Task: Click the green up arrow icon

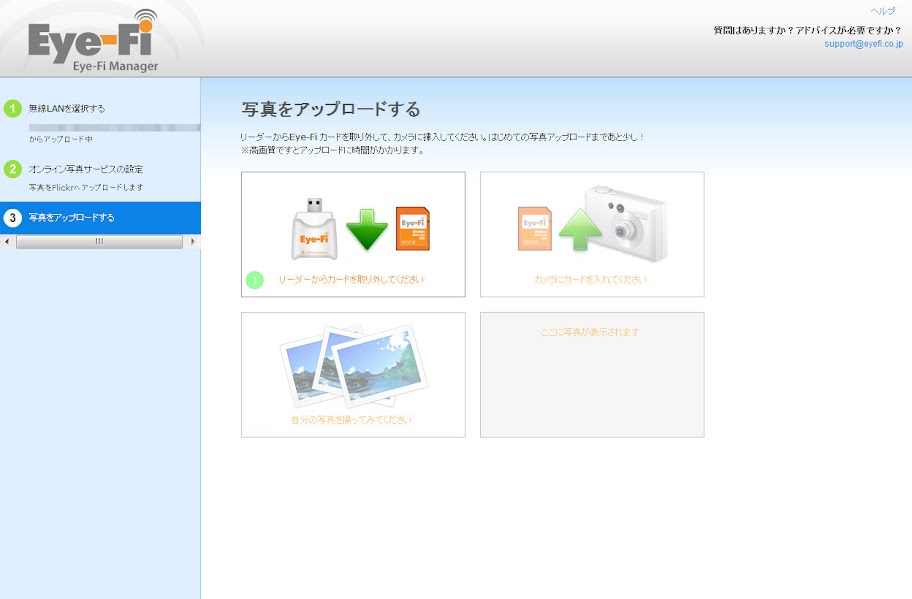Action: [580, 229]
